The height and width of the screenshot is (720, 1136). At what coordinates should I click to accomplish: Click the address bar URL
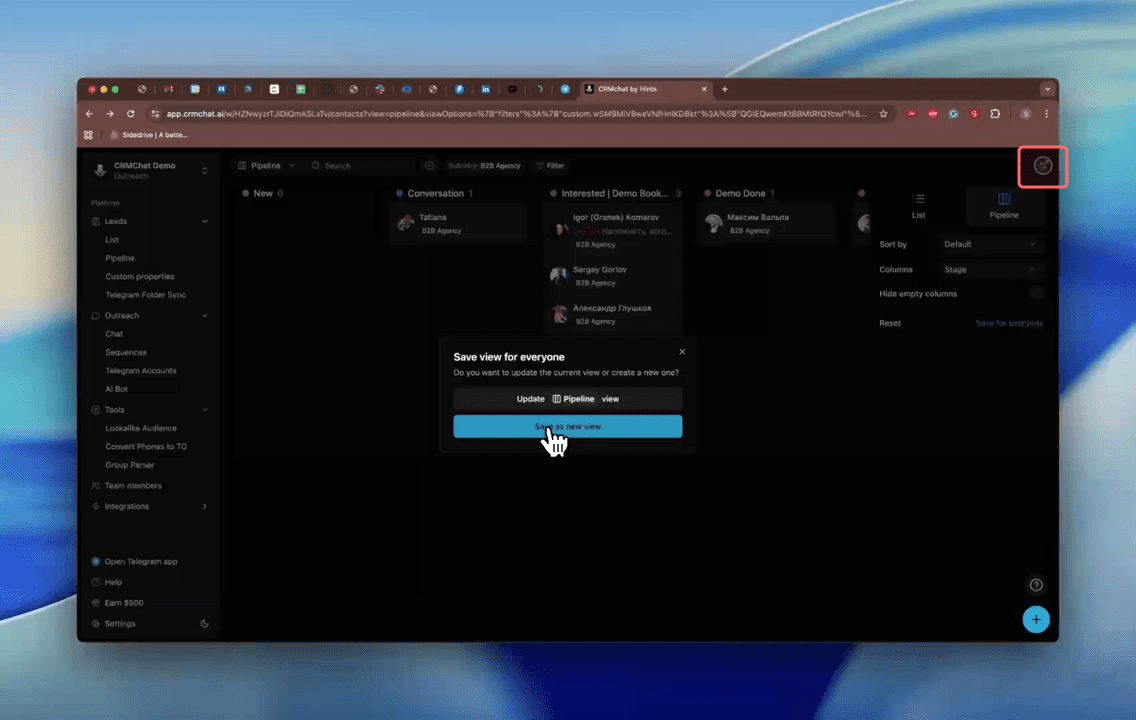[515, 114]
